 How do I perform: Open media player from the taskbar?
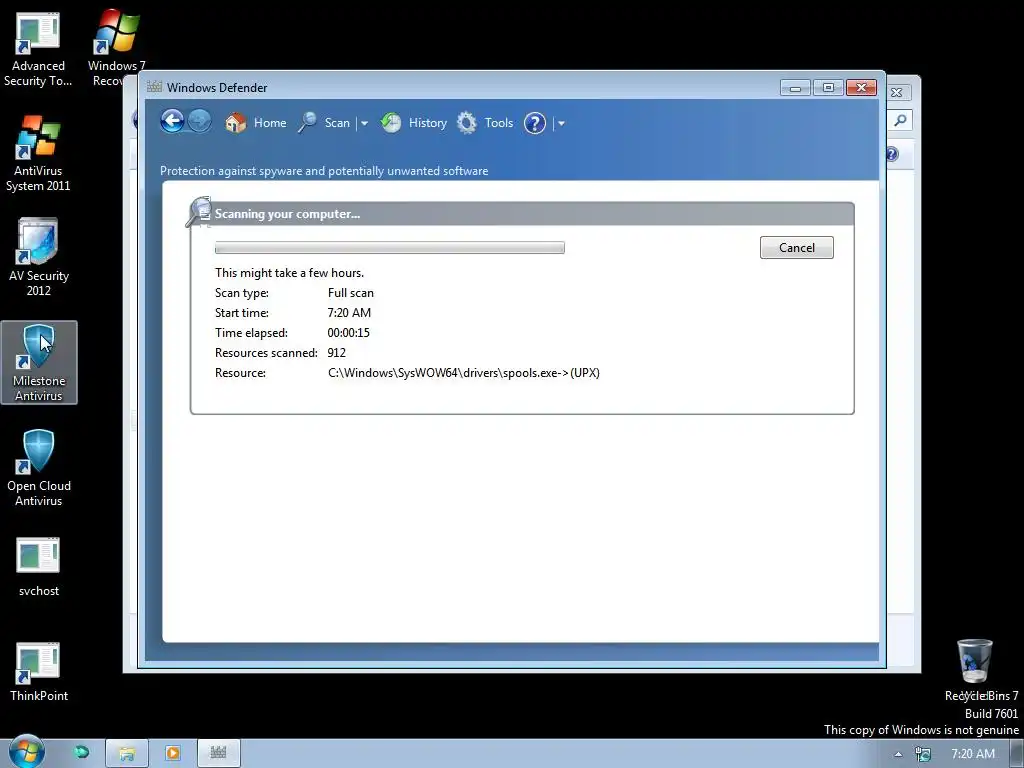[x=172, y=753]
